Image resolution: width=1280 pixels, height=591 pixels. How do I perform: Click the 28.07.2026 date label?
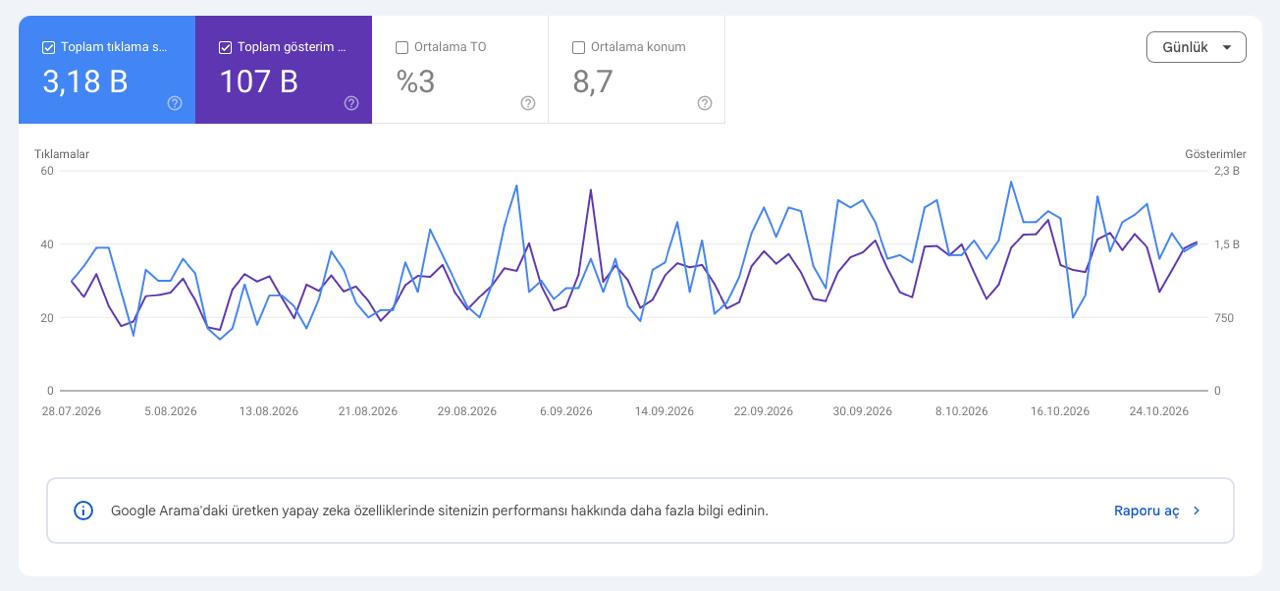71,411
